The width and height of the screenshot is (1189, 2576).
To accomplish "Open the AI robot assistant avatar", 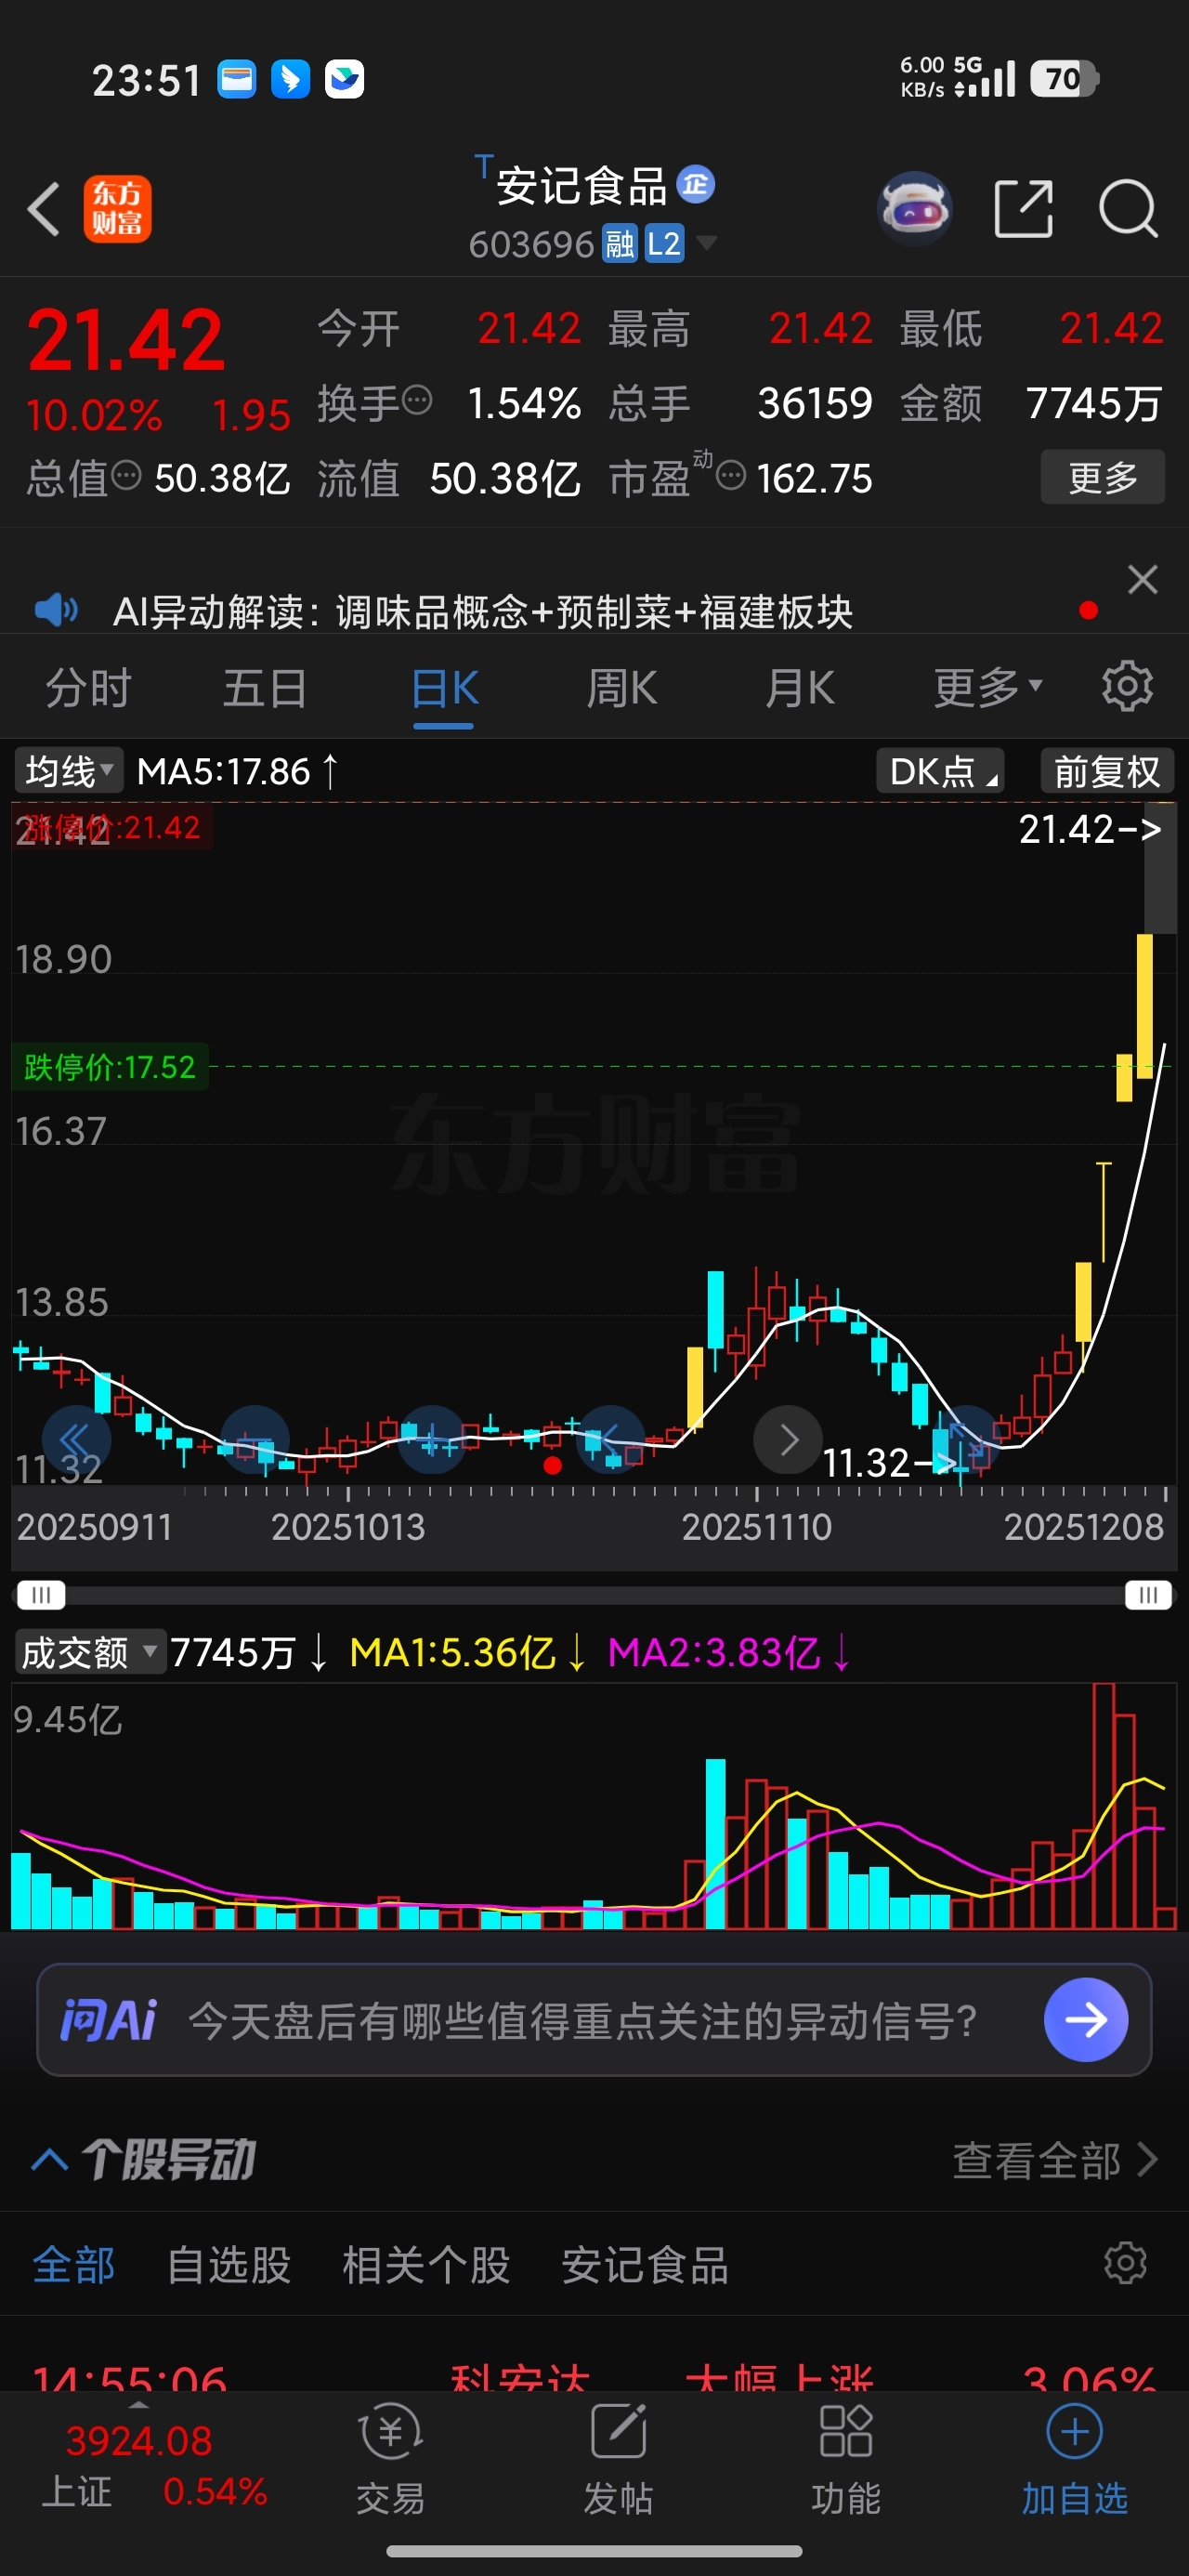I will (x=914, y=209).
